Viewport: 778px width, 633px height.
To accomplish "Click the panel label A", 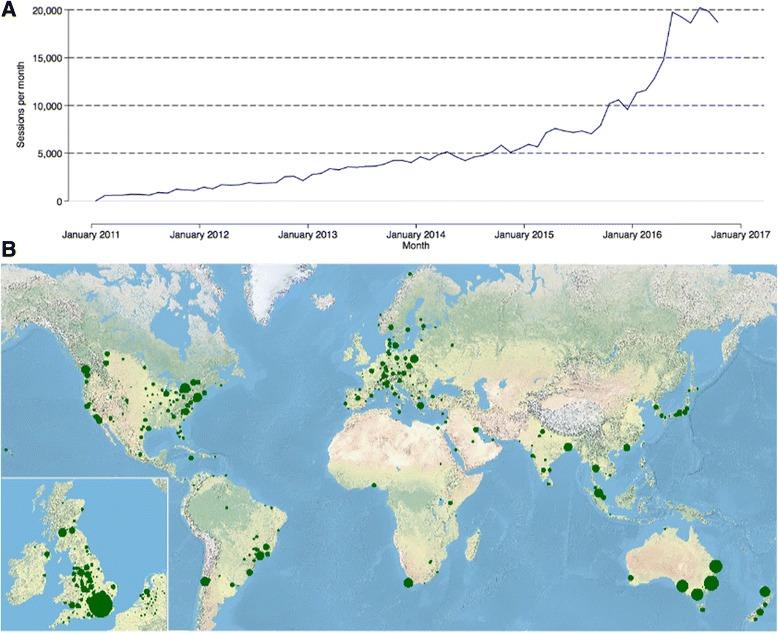I will [x=8, y=8].
